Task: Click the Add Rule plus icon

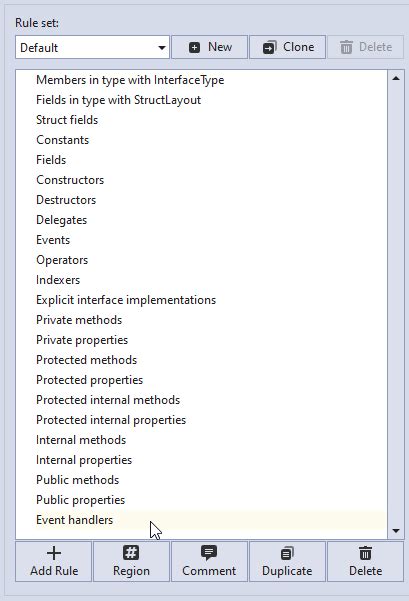Action: click(x=54, y=553)
